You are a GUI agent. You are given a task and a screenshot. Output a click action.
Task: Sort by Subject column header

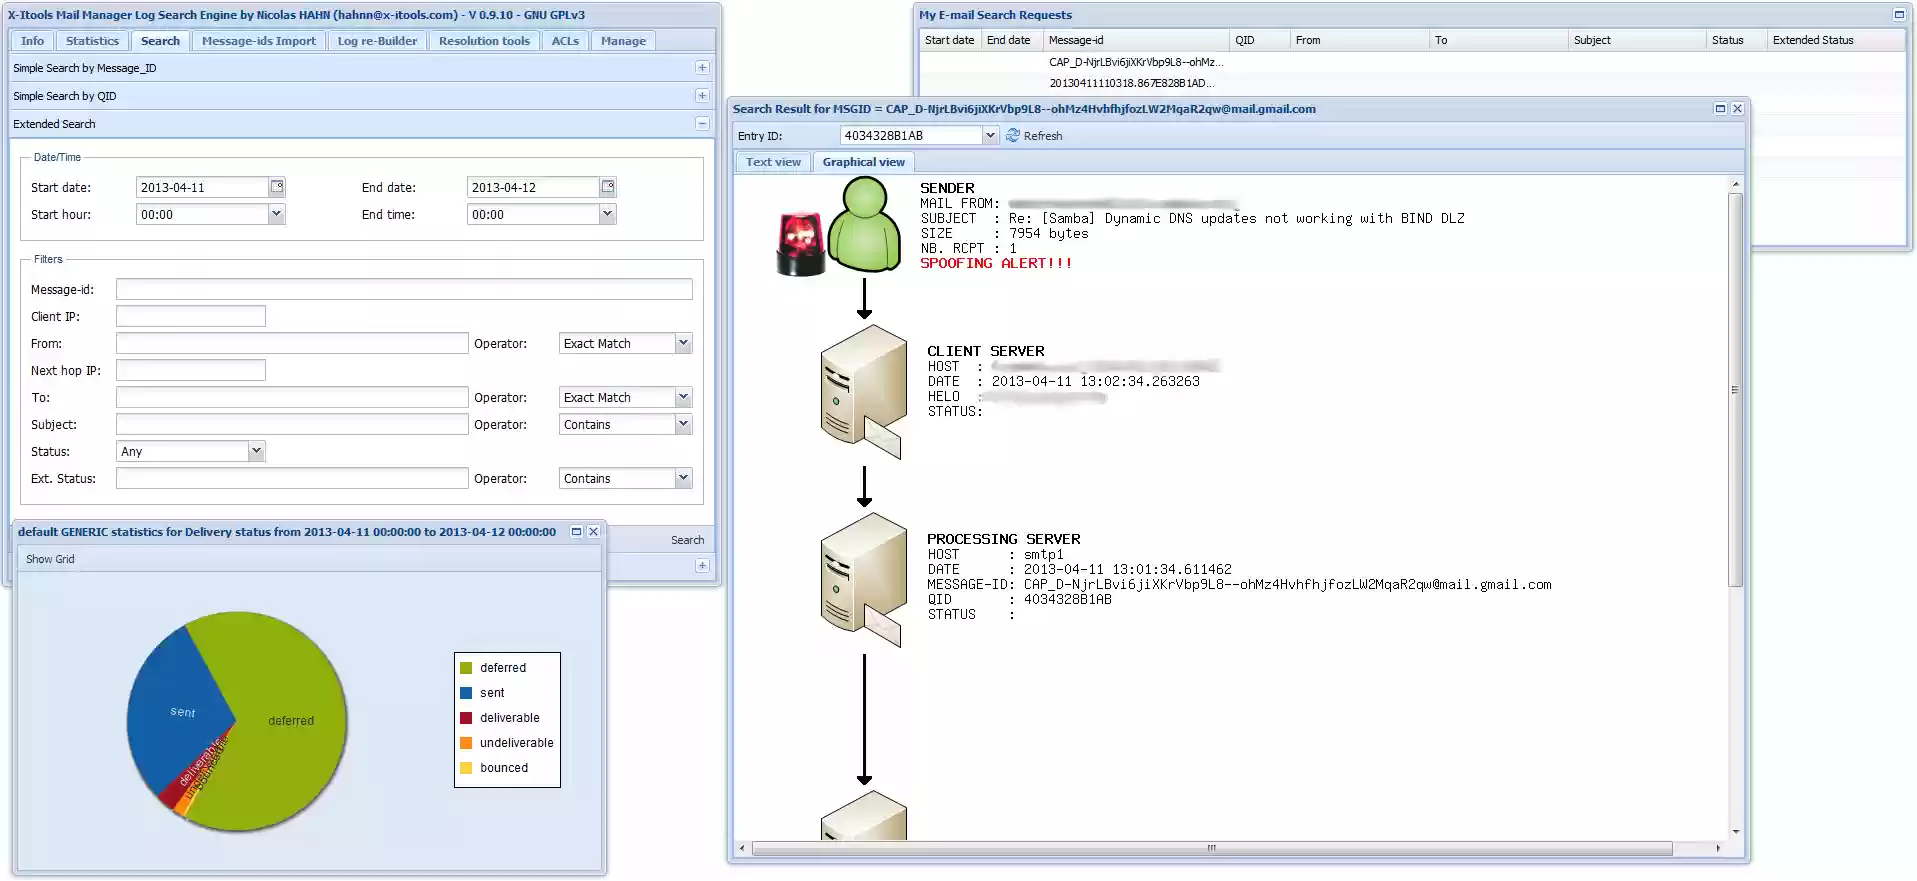click(x=1636, y=40)
